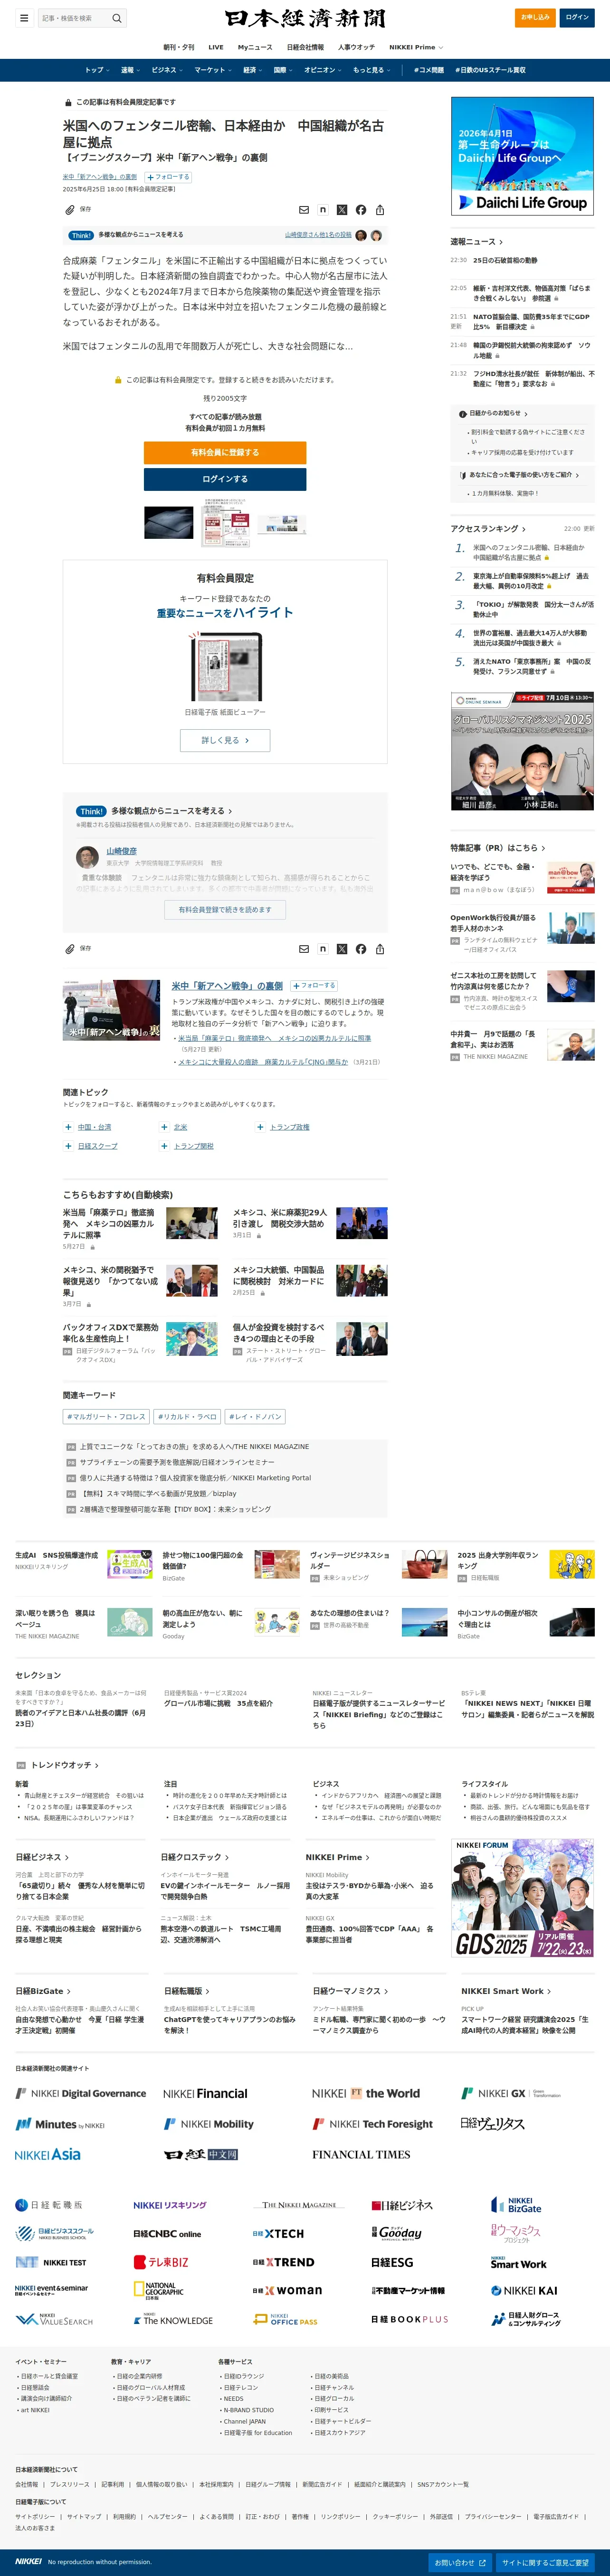Click 詳しく見る button

click(225, 740)
